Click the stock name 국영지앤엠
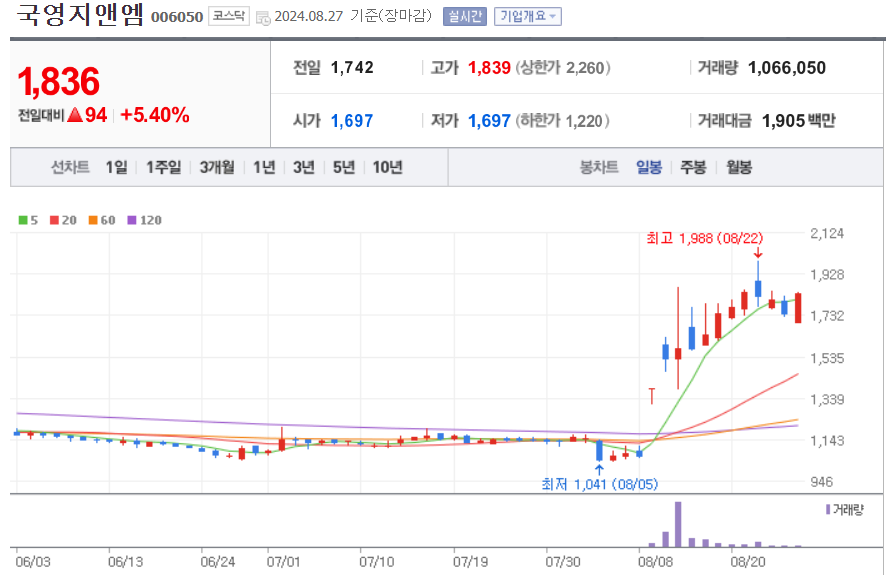886x575 pixels. pyautogui.click(x=80, y=15)
